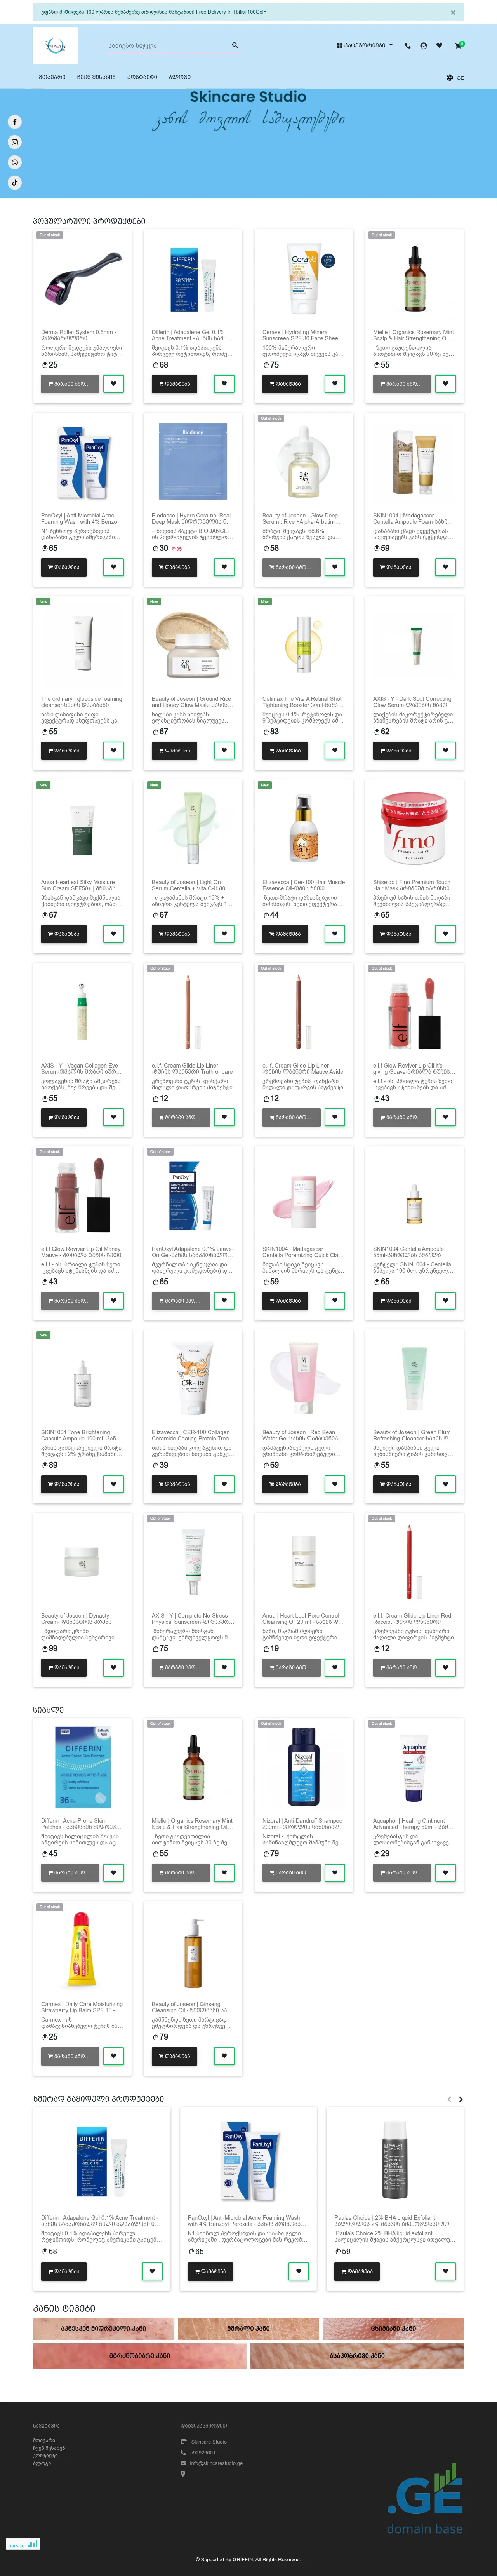This screenshot has height=2576, width=497.
Task: Open the second item in navigation menu
Action: [96, 77]
